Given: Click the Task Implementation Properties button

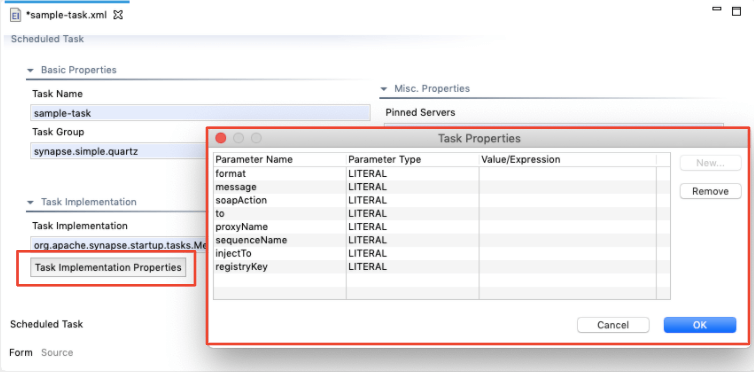Looking at the screenshot, I should (108, 268).
